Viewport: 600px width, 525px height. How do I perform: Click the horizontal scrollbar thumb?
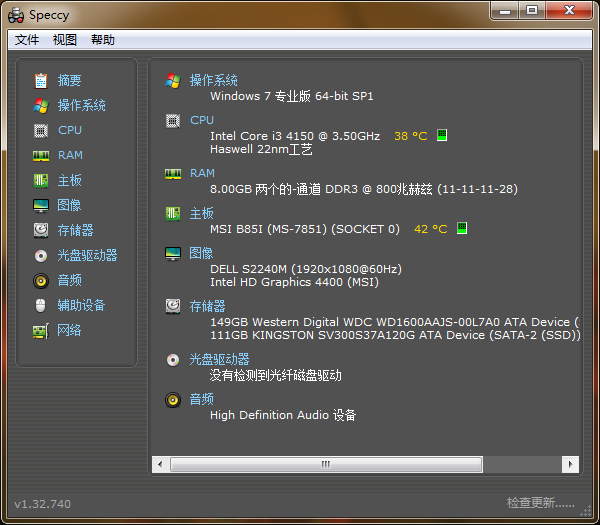pyautogui.click(x=325, y=464)
